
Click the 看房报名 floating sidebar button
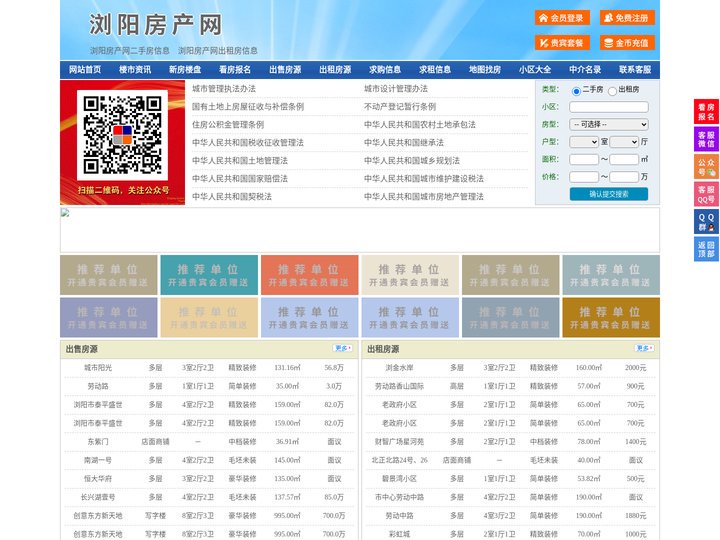[706, 112]
